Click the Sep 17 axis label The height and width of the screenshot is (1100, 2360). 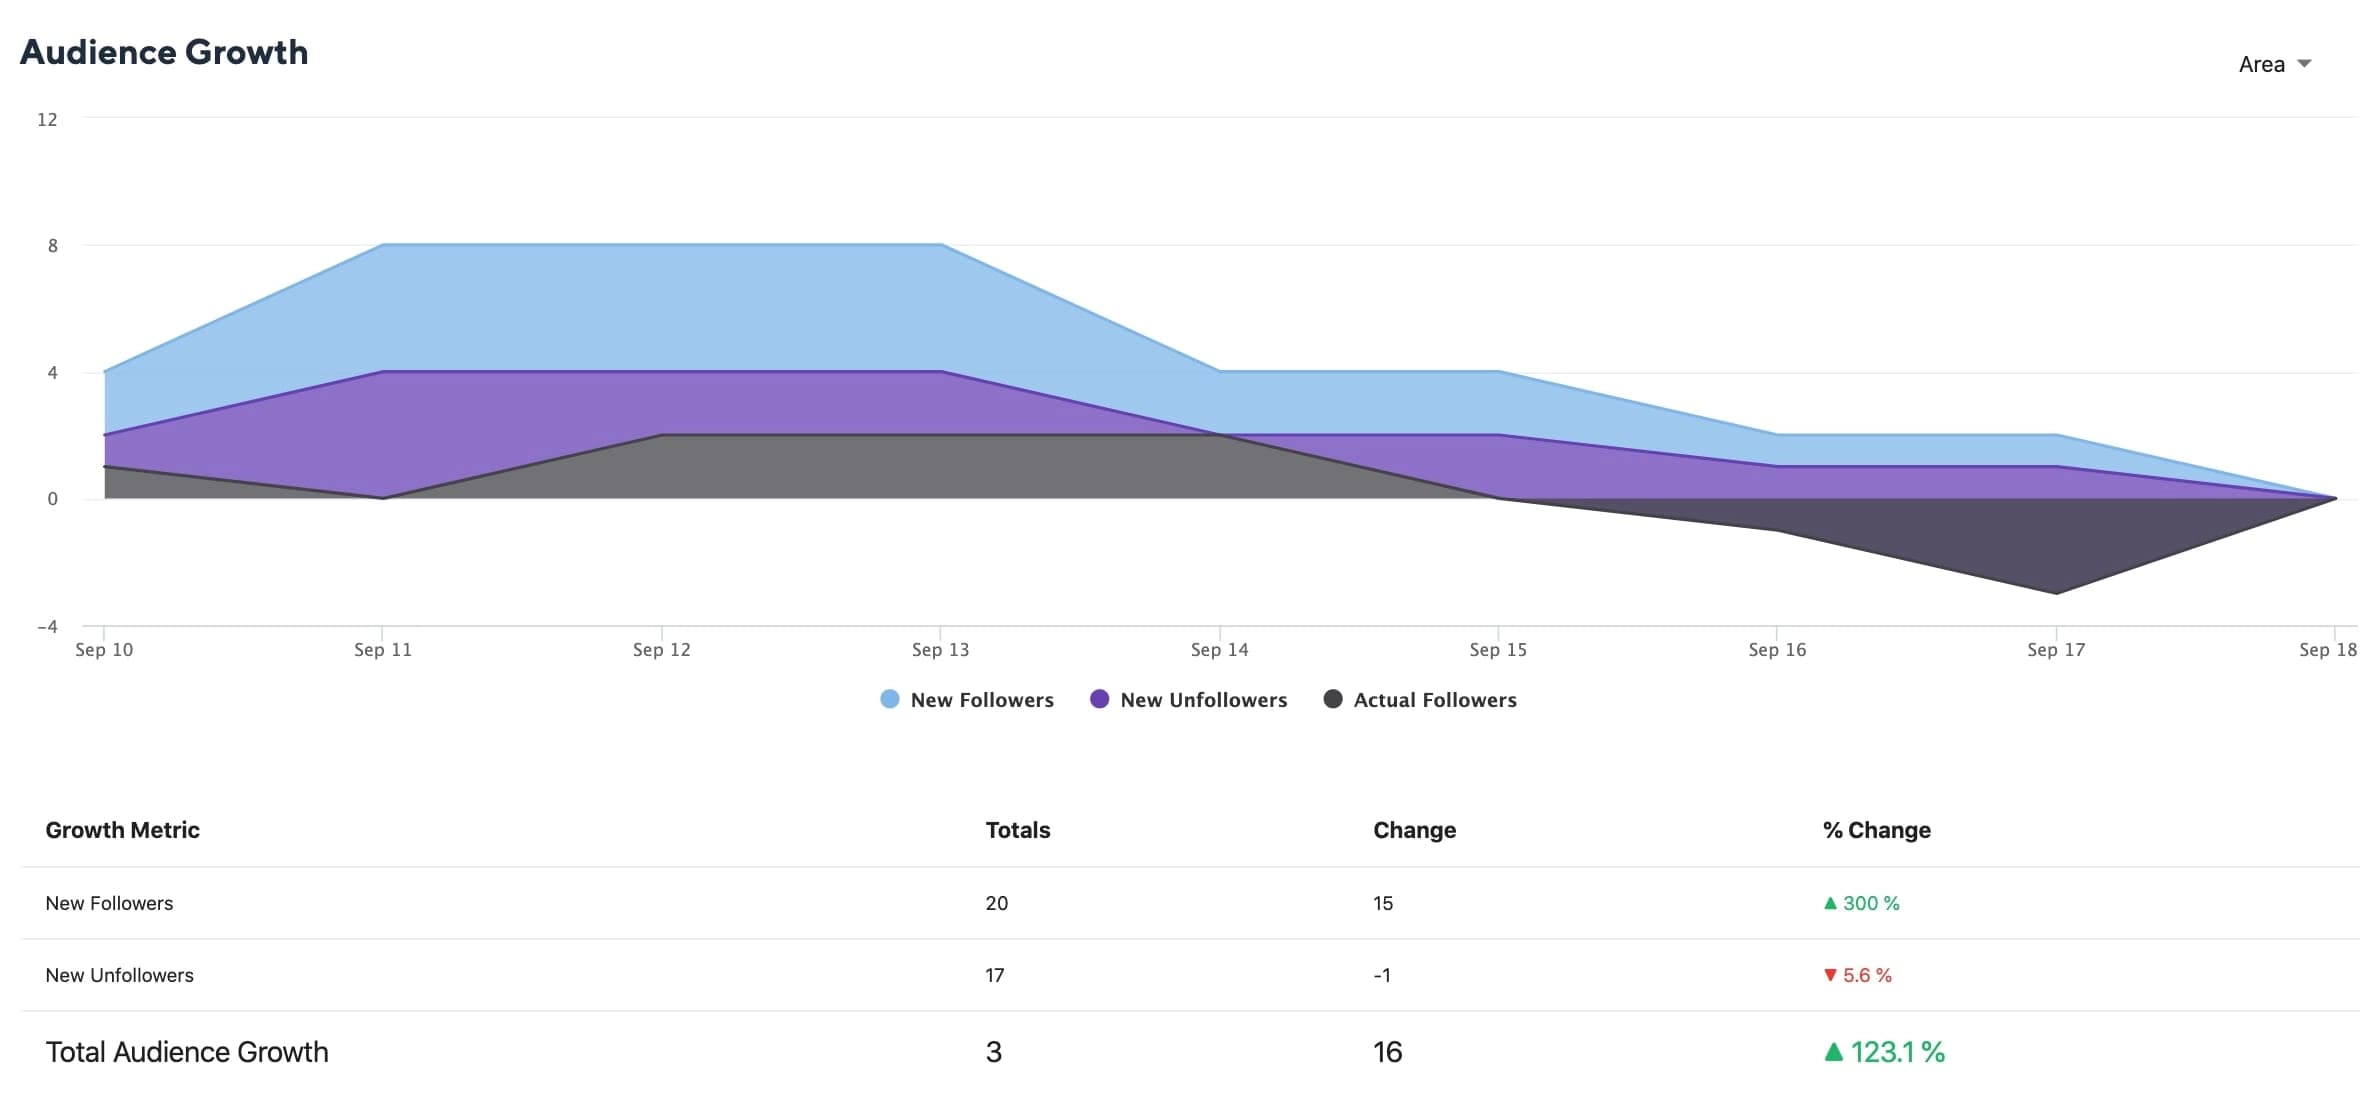point(2056,650)
